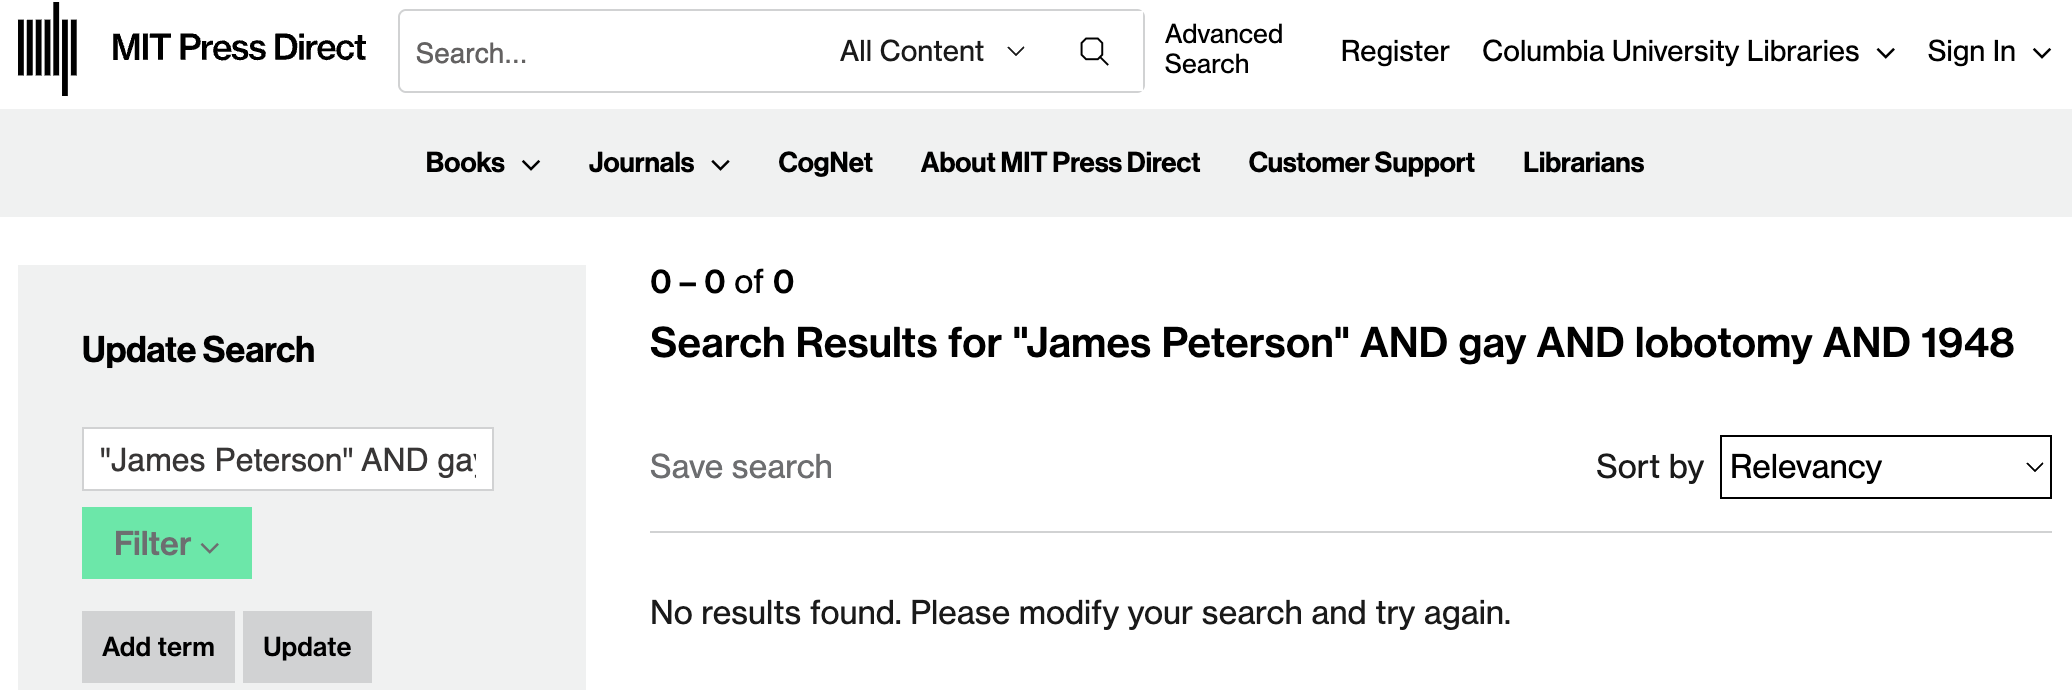Click the Update Search query field
Viewport: 2072px width, 690px height.
287,460
